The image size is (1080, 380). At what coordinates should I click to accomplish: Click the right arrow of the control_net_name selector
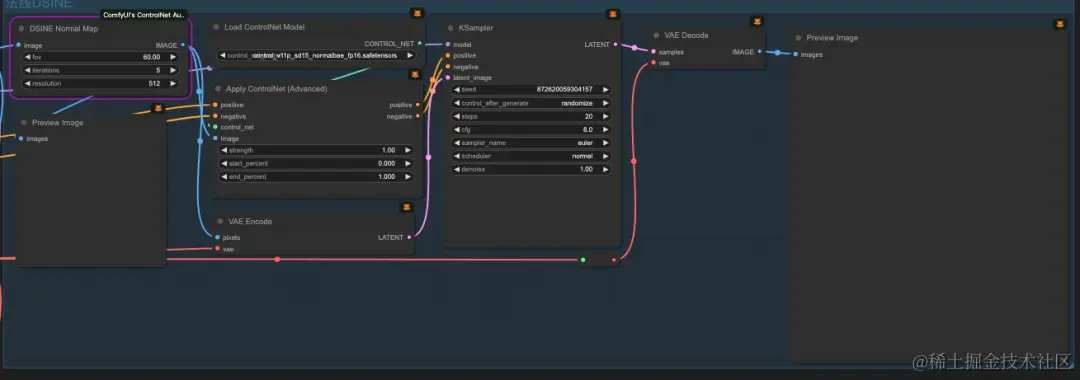click(x=410, y=55)
